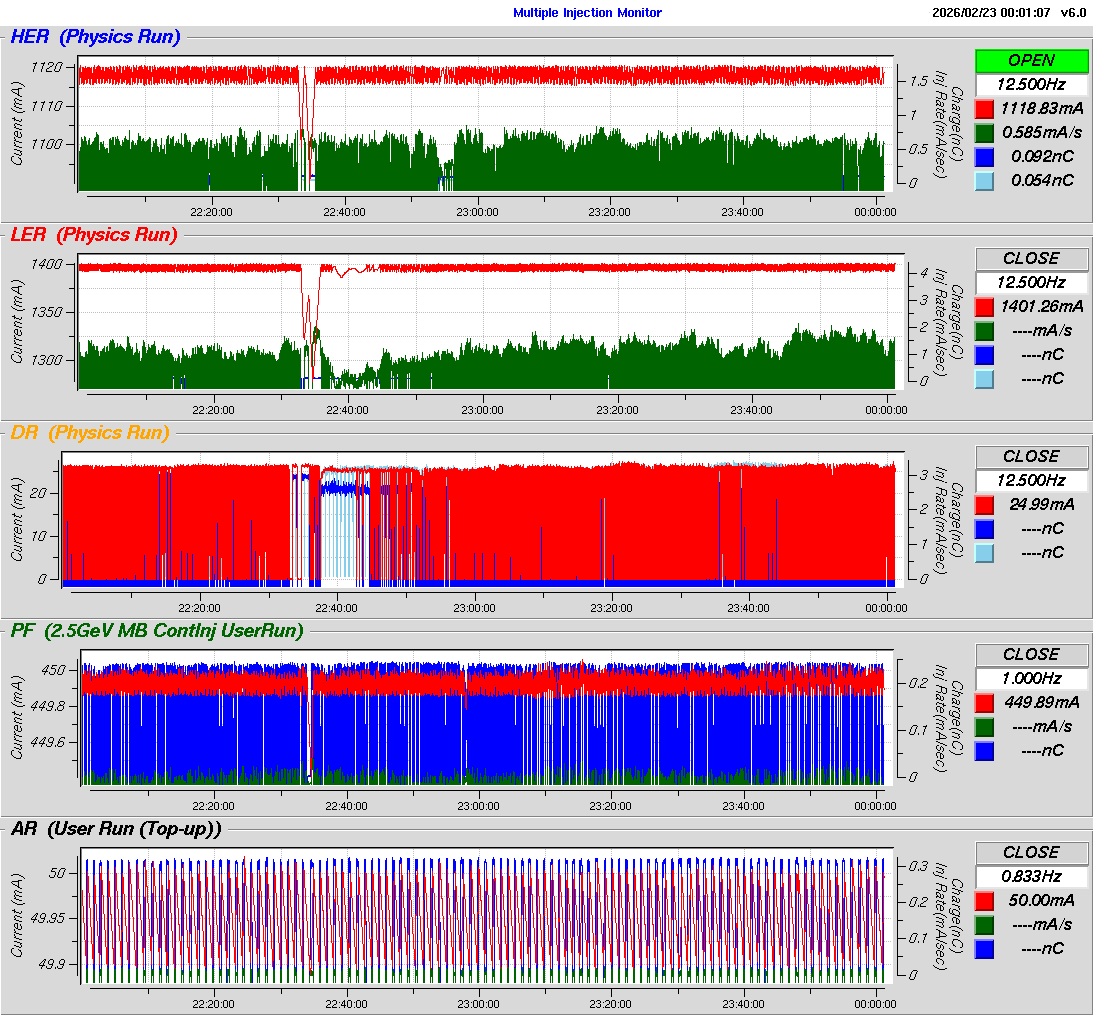Select the AR 0.833Hz repetition rate field

click(1031, 876)
